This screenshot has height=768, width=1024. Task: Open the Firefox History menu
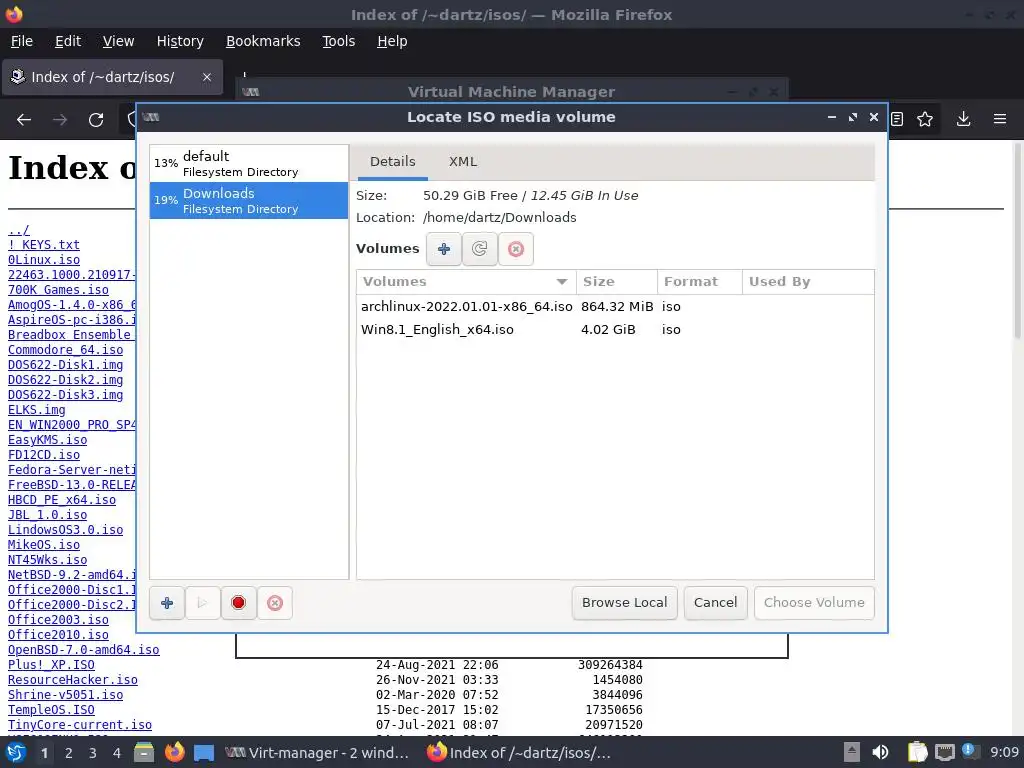pos(180,41)
